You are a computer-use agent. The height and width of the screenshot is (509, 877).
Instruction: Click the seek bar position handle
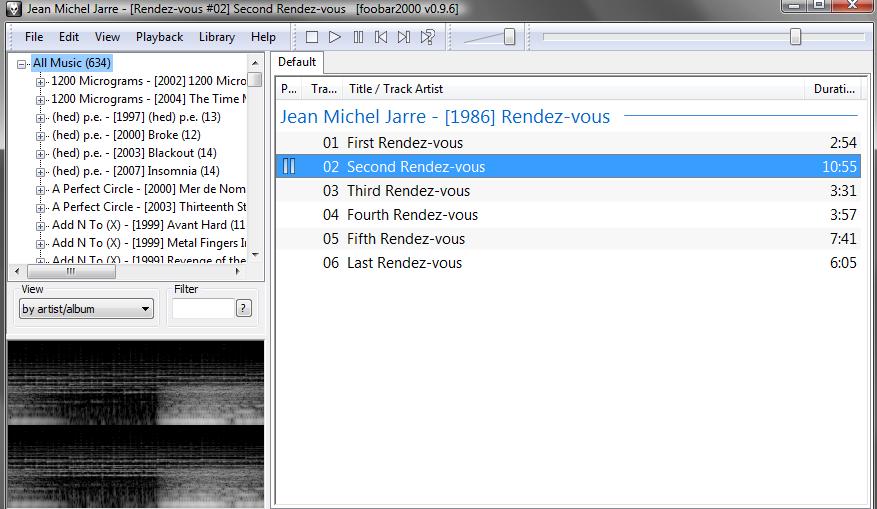point(795,37)
